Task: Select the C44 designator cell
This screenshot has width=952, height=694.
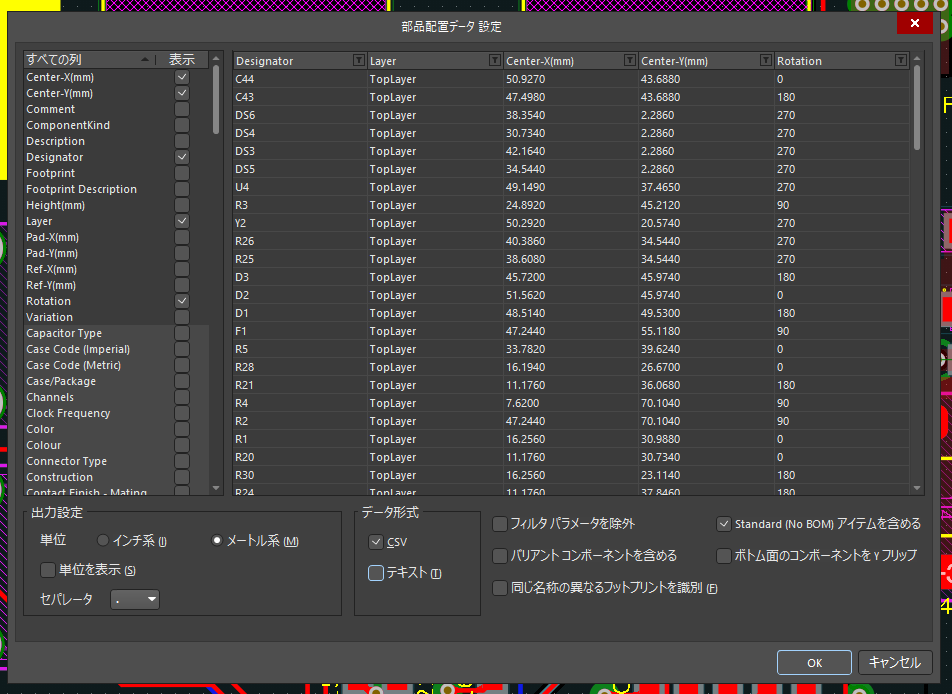Action: (x=300, y=79)
